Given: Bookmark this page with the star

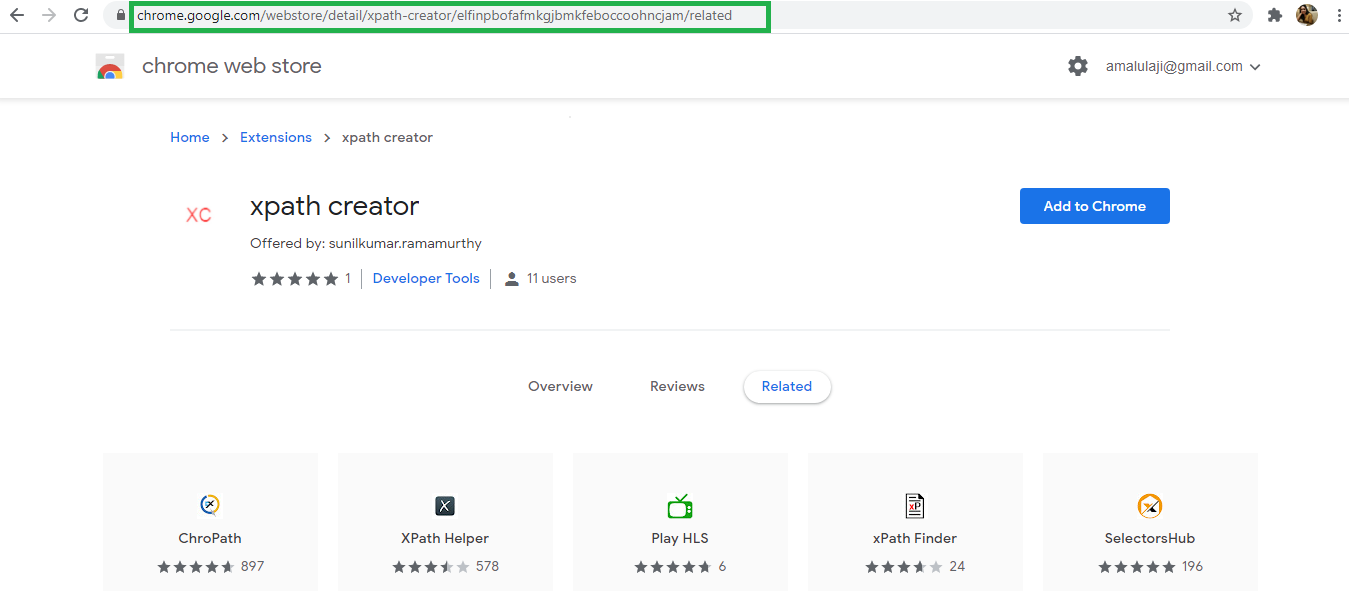Looking at the screenshot, I should click(x=1235, y=16).
